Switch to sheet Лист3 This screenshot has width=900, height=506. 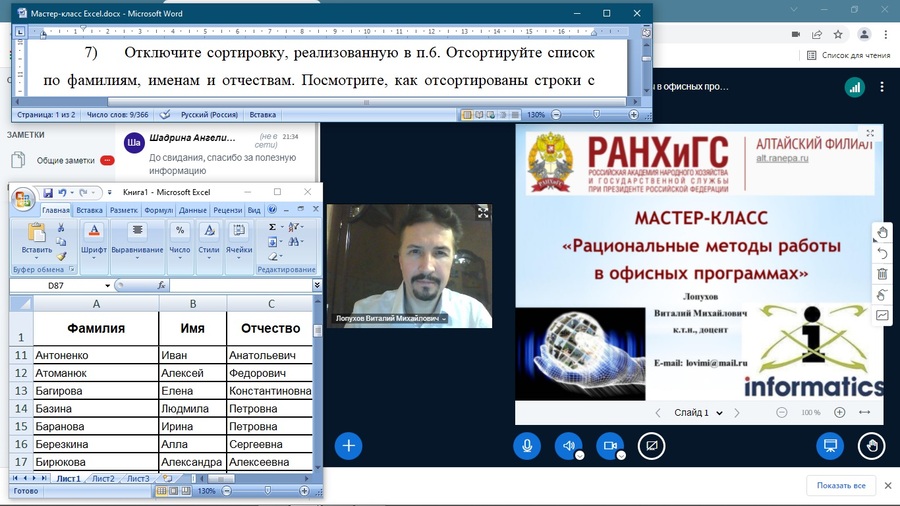(x=138, y=478)
